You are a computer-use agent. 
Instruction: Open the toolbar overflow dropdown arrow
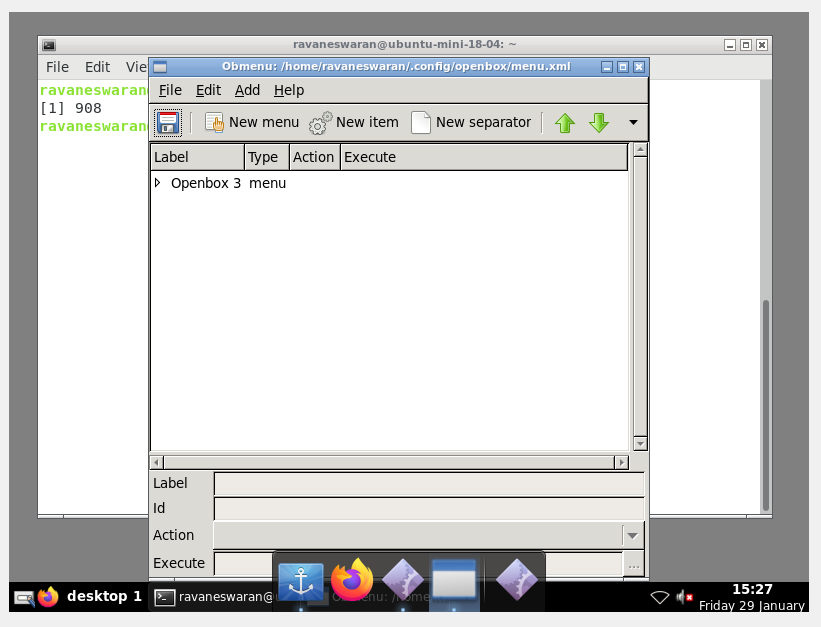coord(633,123)
